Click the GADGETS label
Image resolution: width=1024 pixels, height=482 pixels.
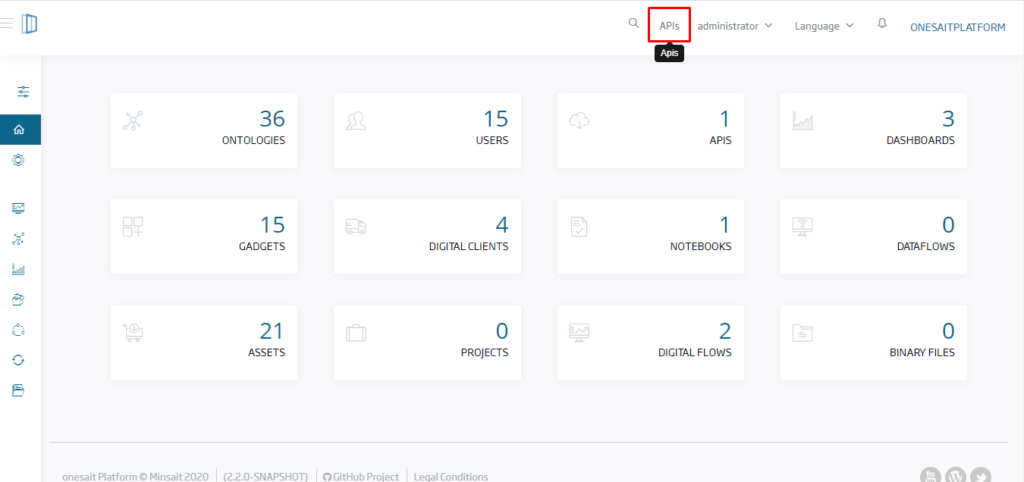[x=262, y=247]
